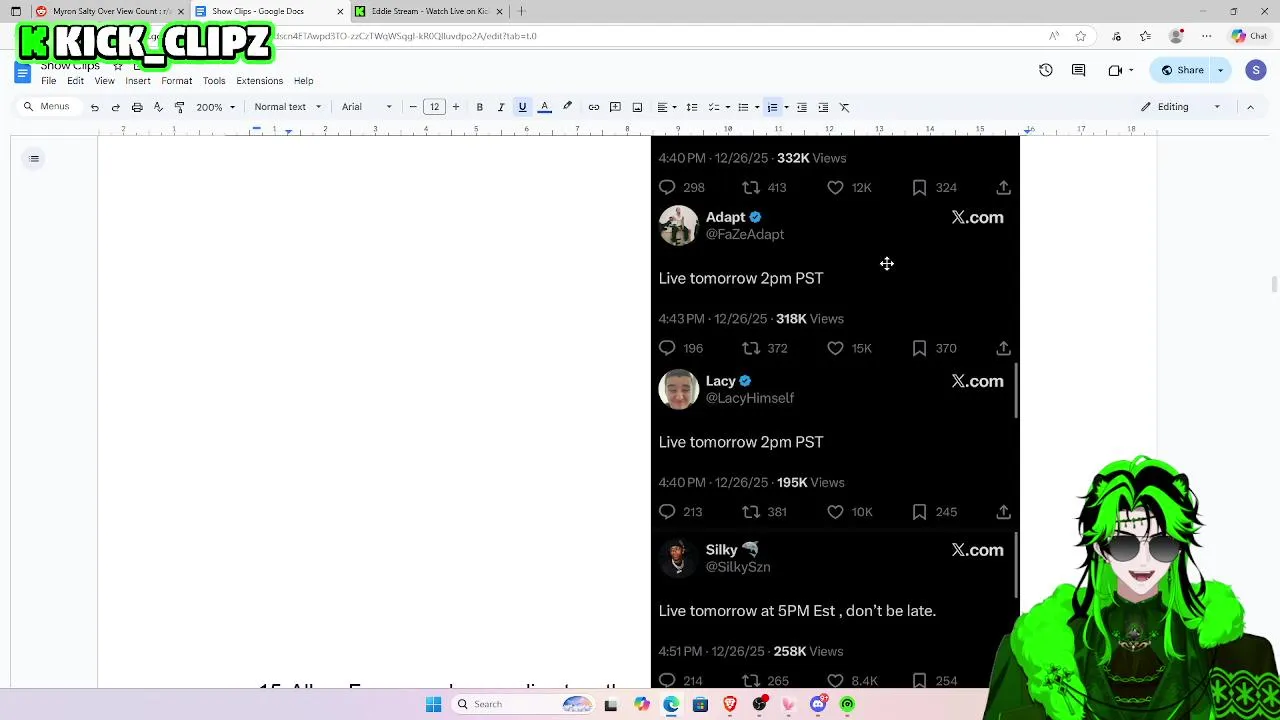Open Microsoft Store from taskbar
The image size is (1280, 720).
click(700, 704)
